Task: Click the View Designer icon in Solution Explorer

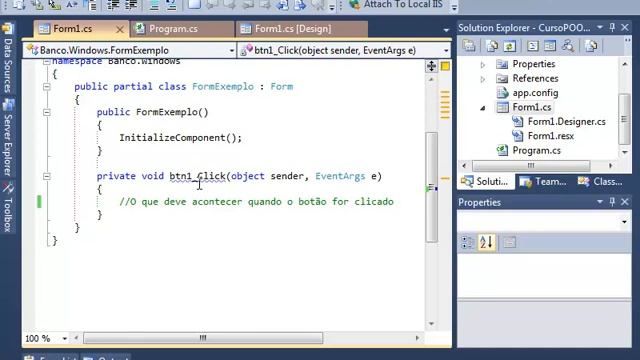Action: pyautogui.click(x=550, y=46)
